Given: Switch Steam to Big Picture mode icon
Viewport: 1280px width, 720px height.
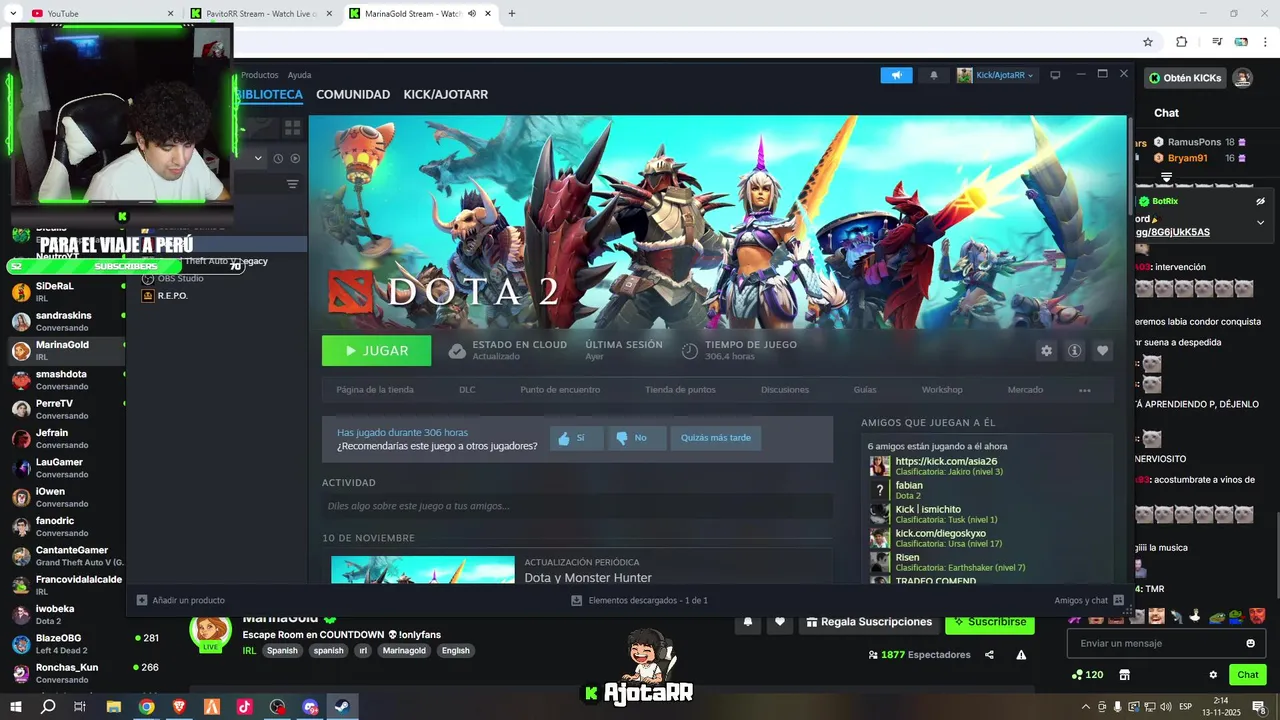Looking at the screenshot, I should [1055, 75].
